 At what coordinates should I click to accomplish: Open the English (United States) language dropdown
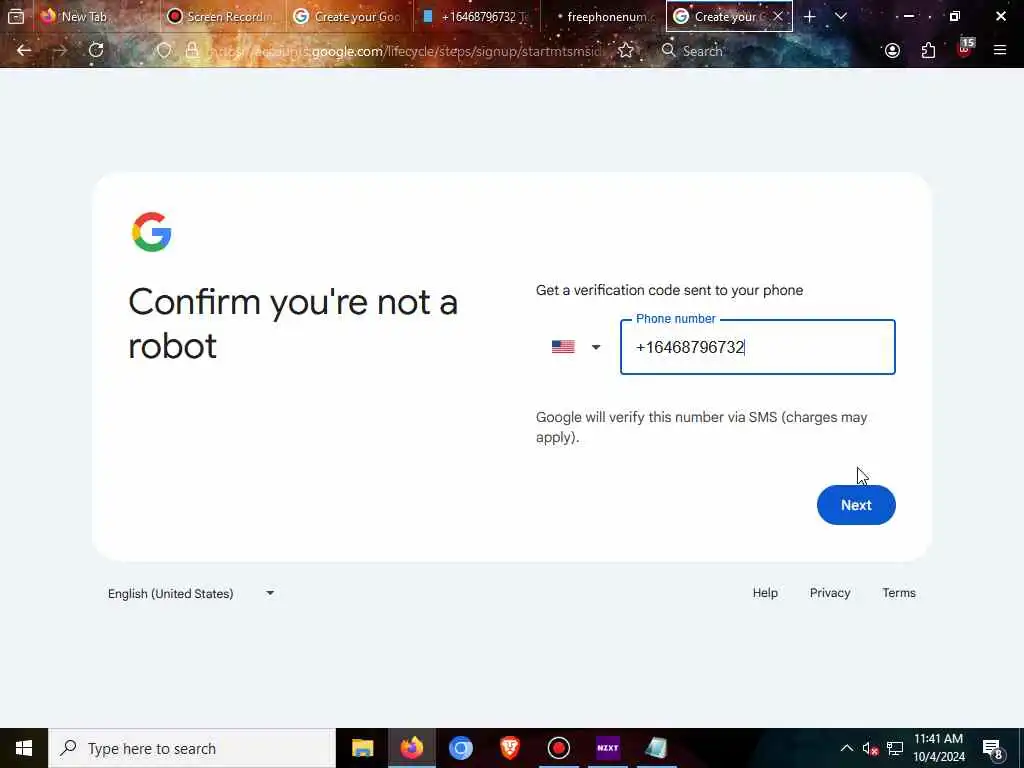191,593
